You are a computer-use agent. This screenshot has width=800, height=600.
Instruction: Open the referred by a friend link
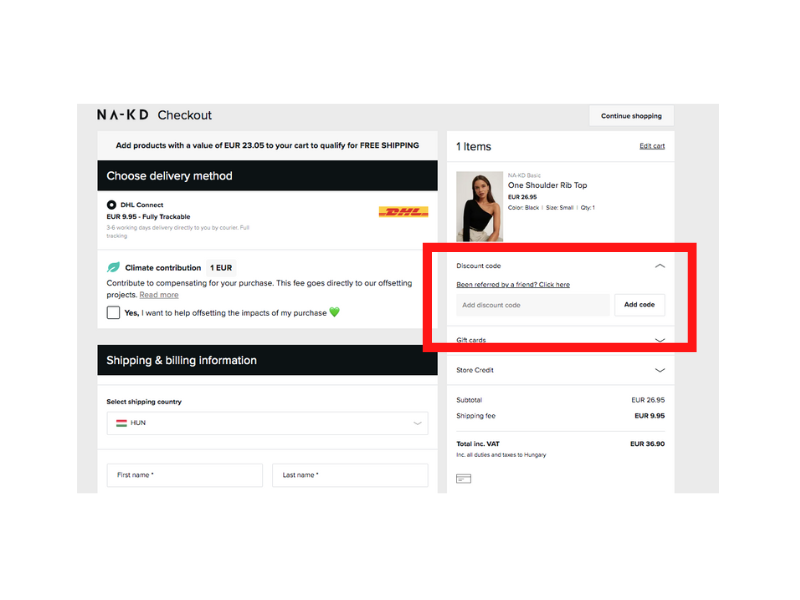[x=513, y=285]
